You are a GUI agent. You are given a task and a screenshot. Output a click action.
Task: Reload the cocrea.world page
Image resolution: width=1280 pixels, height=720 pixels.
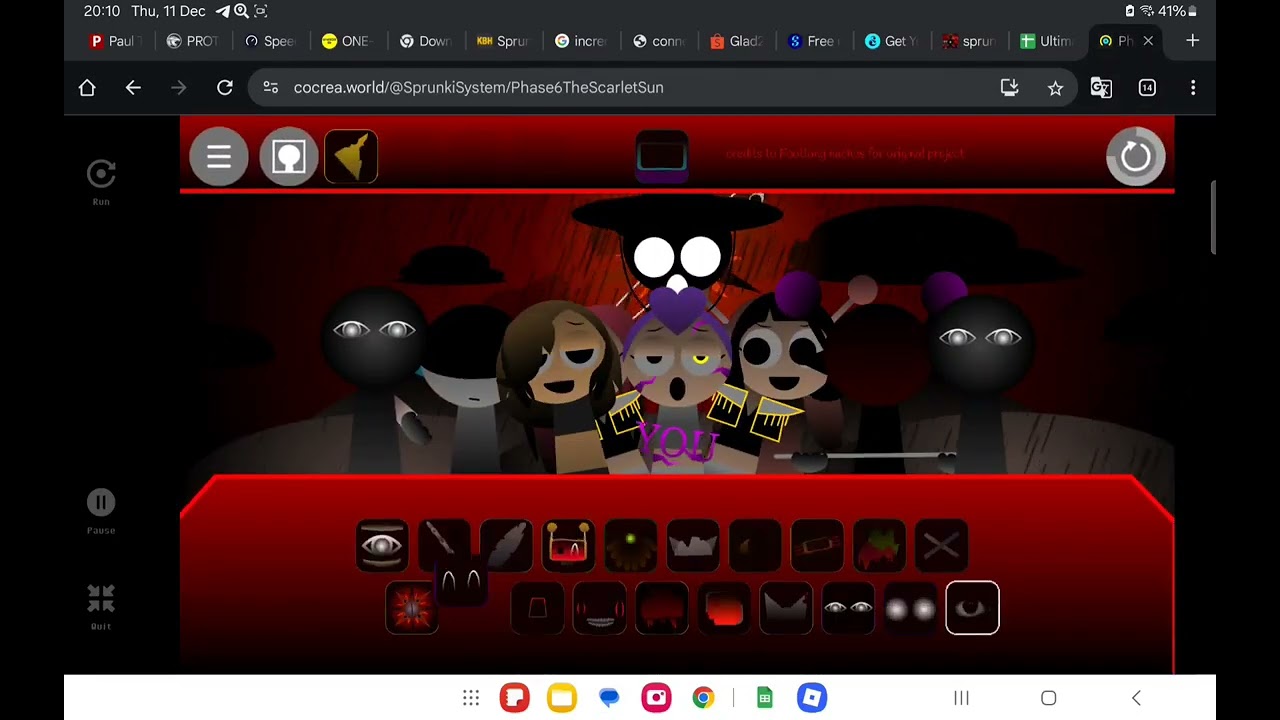(225, 88)
